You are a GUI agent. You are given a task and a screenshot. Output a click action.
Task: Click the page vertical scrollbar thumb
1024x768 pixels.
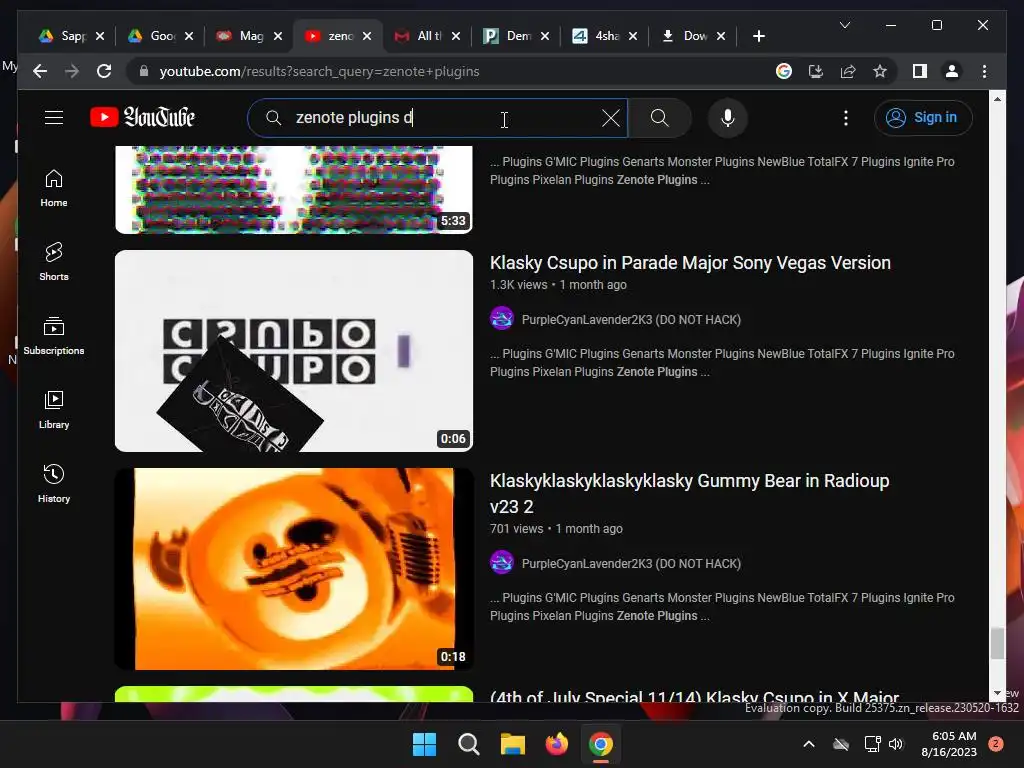(997, 643)
